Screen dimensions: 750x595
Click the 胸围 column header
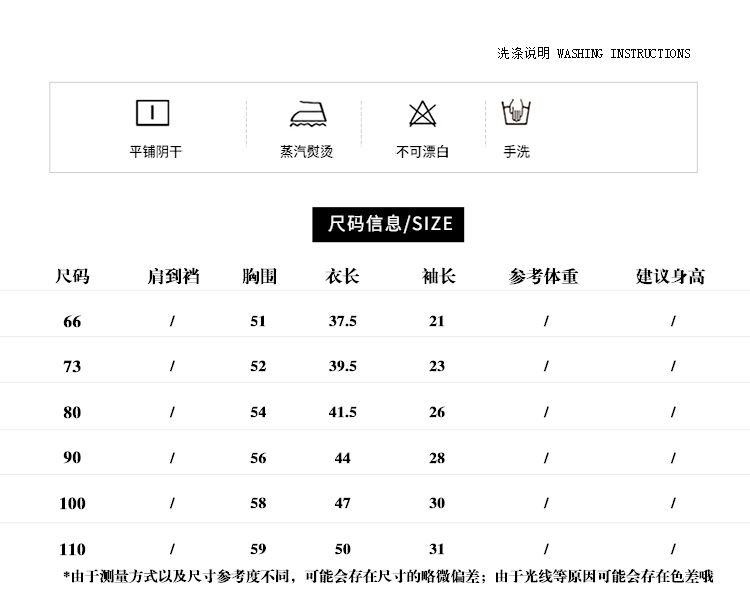click(259, 276)
